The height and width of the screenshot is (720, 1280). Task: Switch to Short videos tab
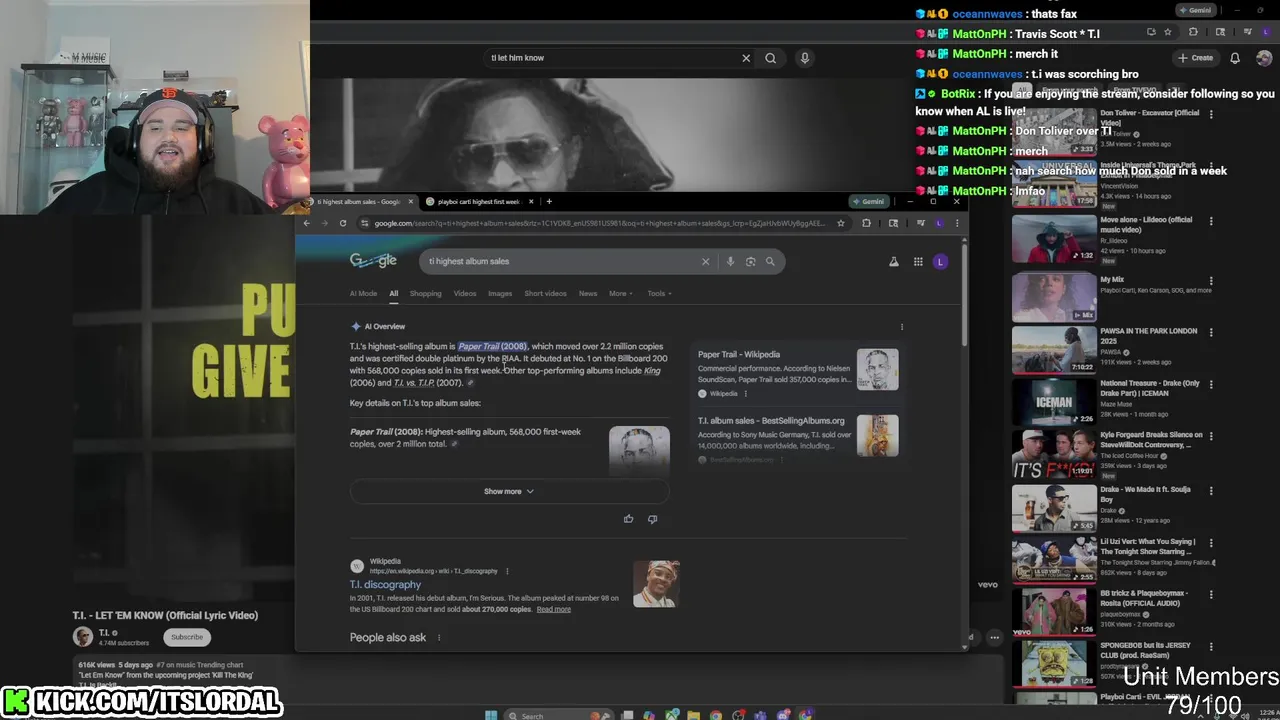(545, 293)
